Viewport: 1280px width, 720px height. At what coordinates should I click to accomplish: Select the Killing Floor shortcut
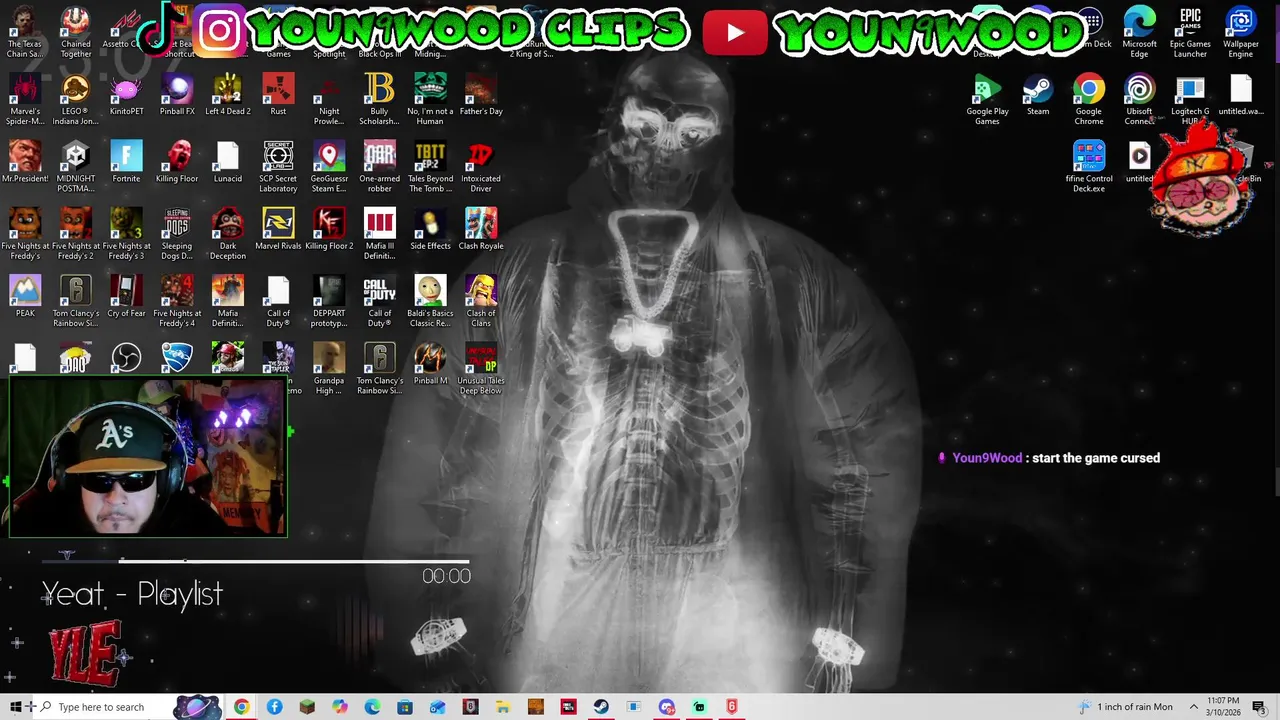[x=177, y=163]
